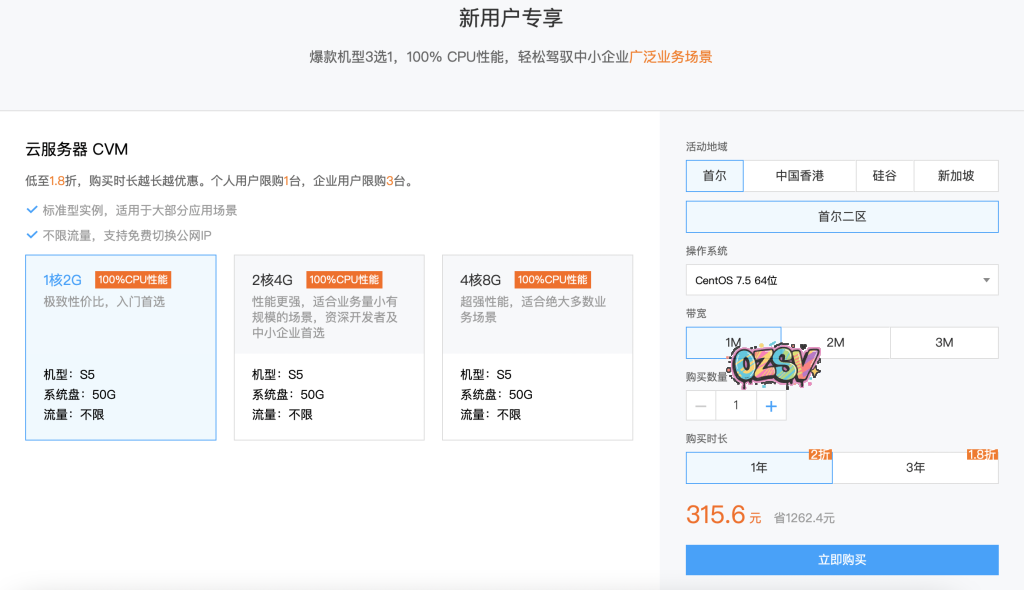Click the purchase quantity input field
The height and width of the screenshot is (590, 1024).
(736, 406)
